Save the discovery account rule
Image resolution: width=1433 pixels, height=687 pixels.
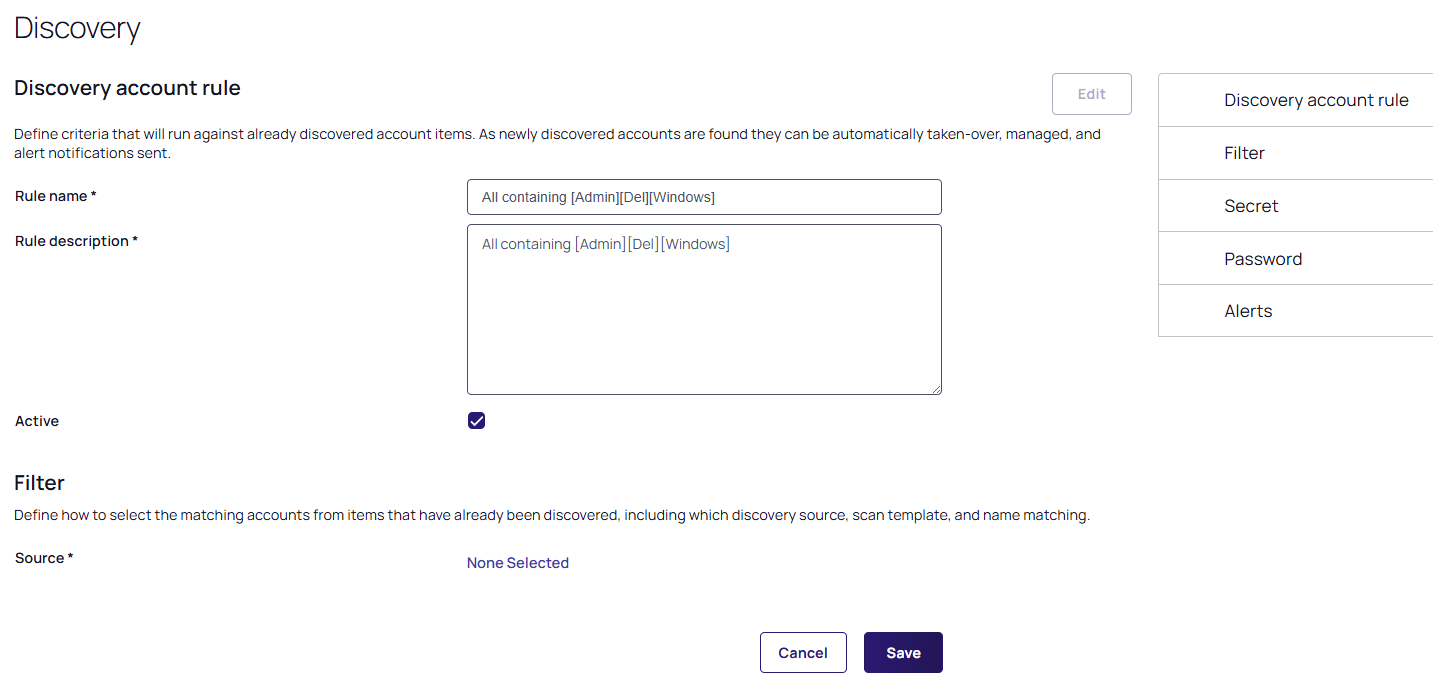click(903, 653)
